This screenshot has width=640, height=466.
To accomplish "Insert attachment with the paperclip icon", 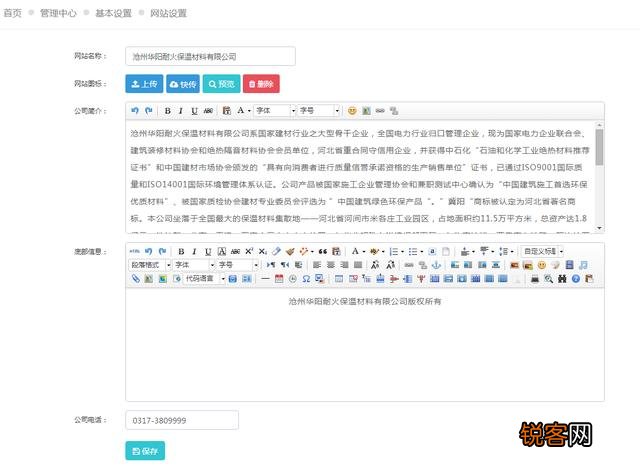I will point(136,279).
